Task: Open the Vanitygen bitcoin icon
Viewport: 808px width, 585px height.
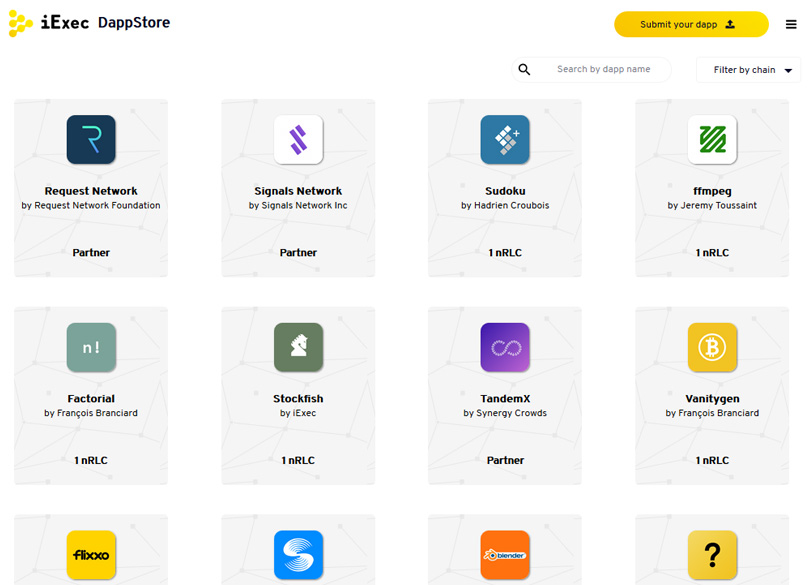Action: 712,348
